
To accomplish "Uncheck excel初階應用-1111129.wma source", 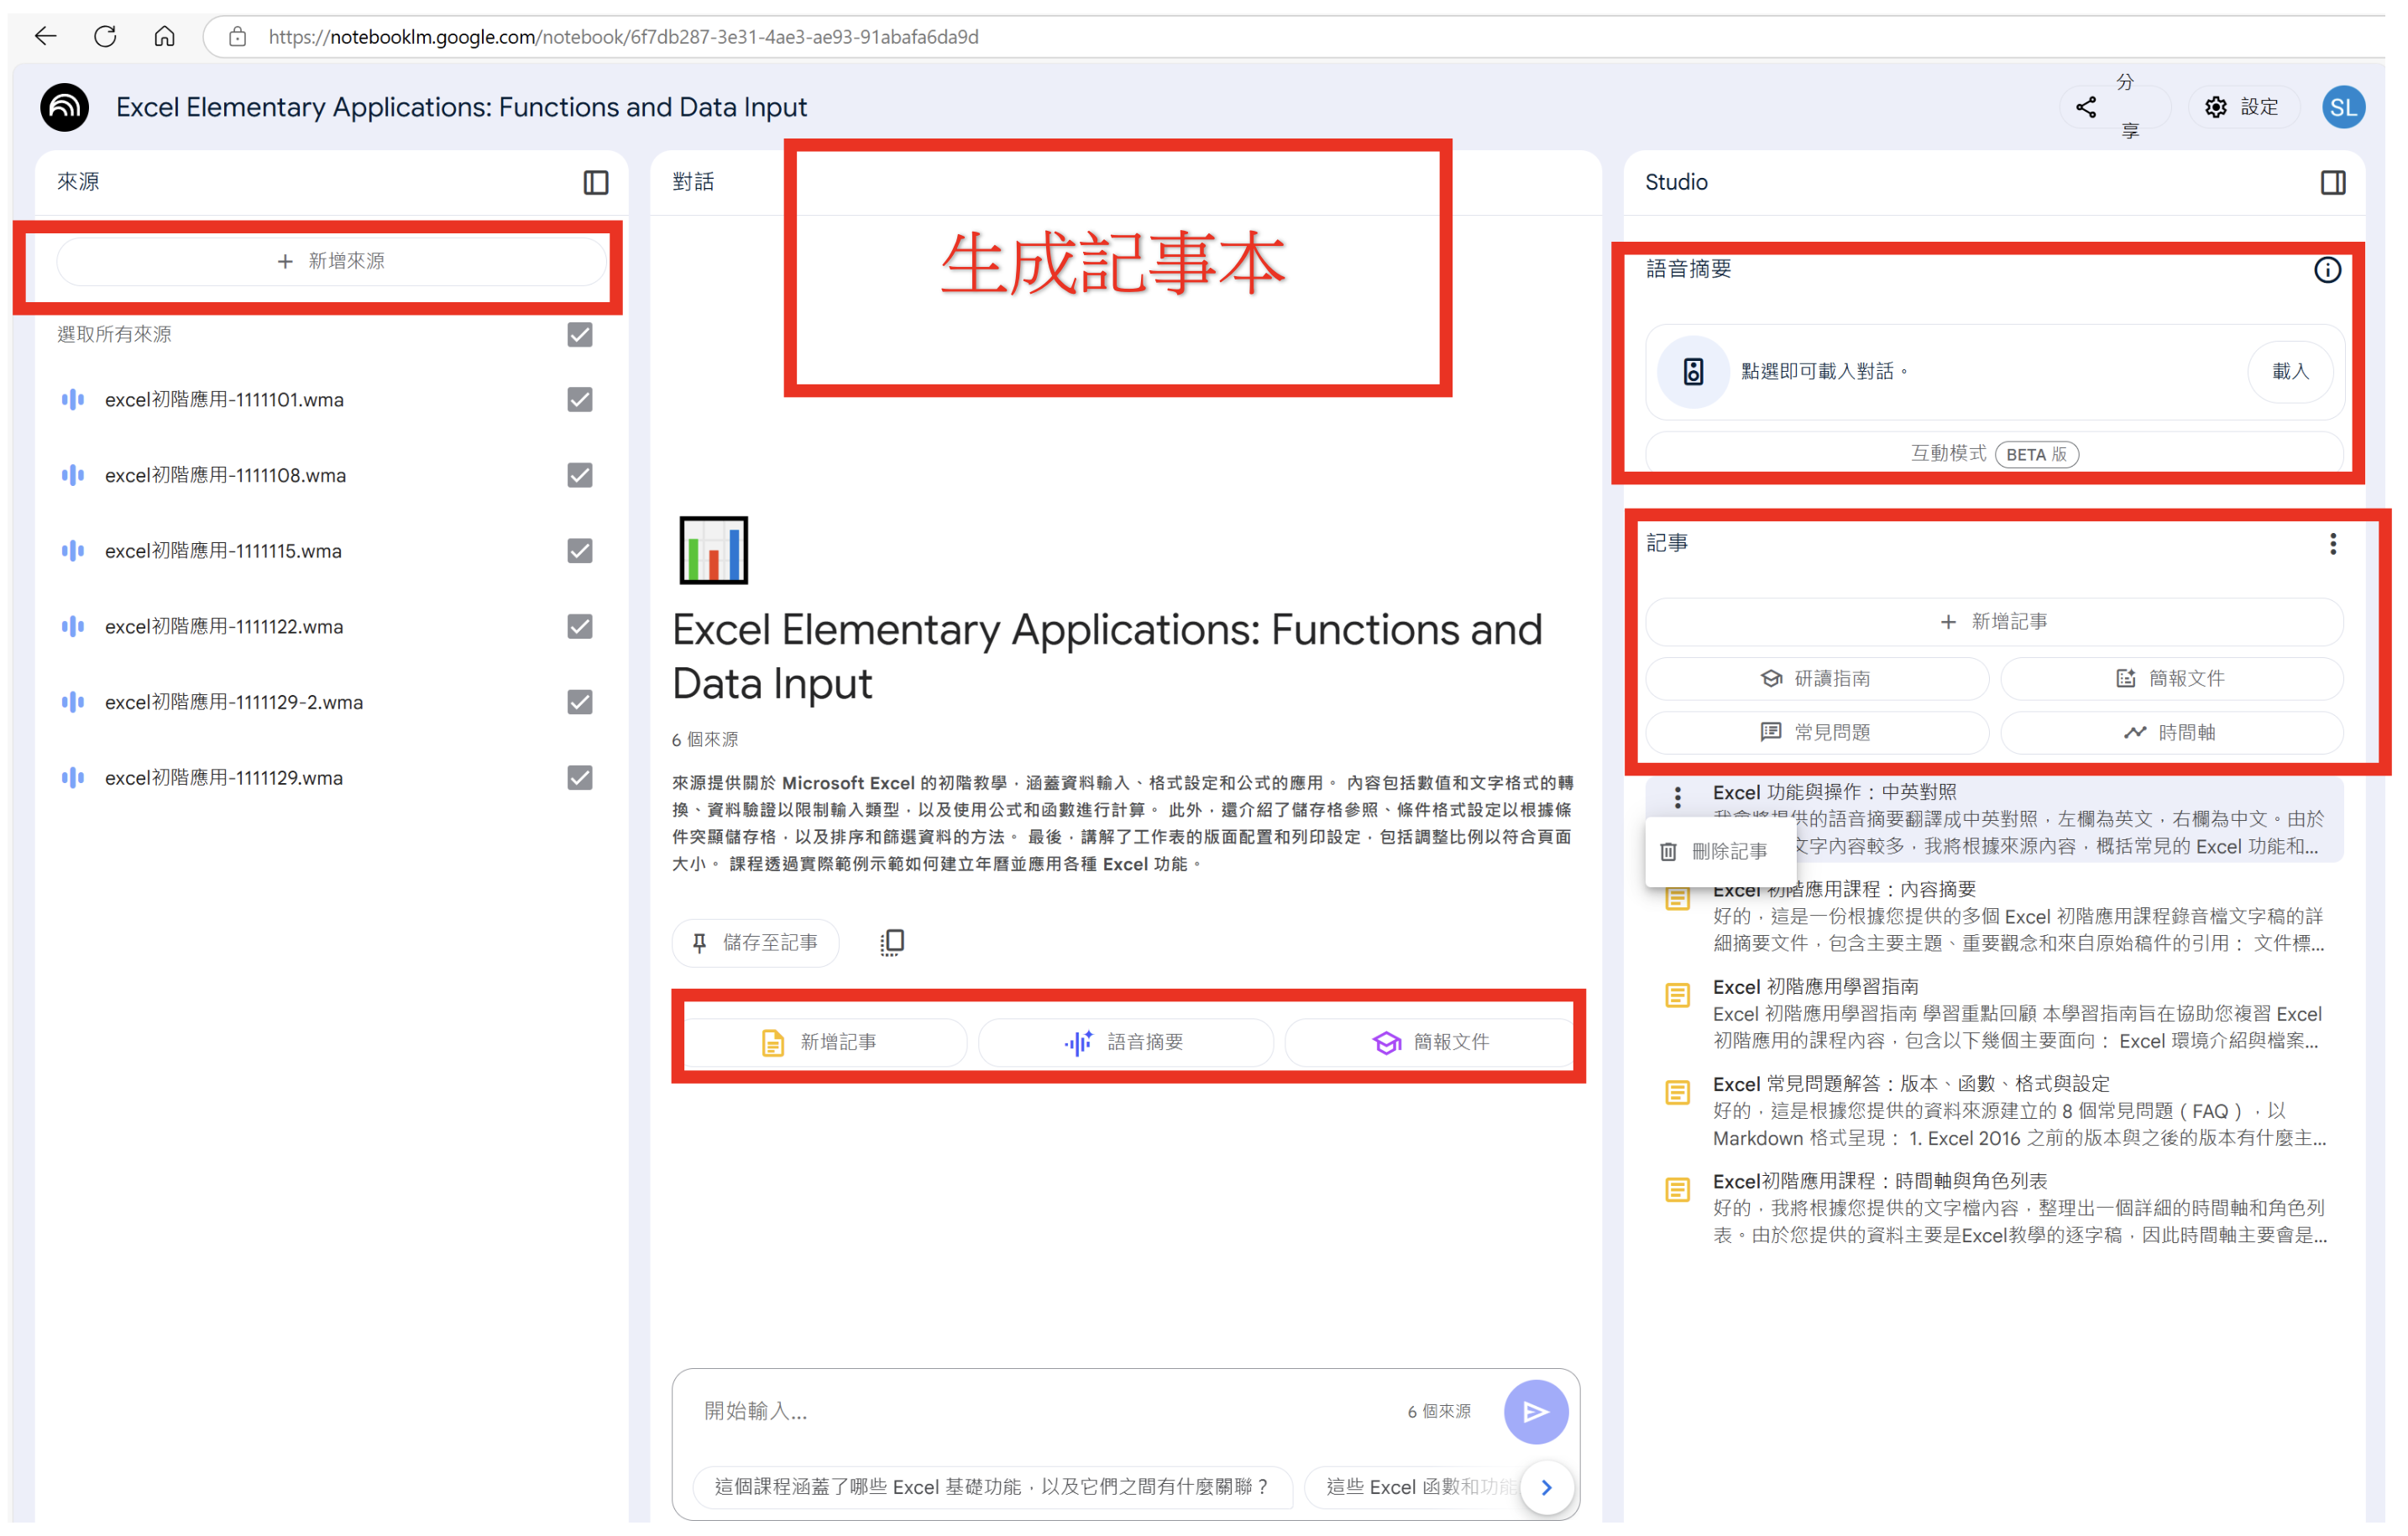I will coord(580,778).
